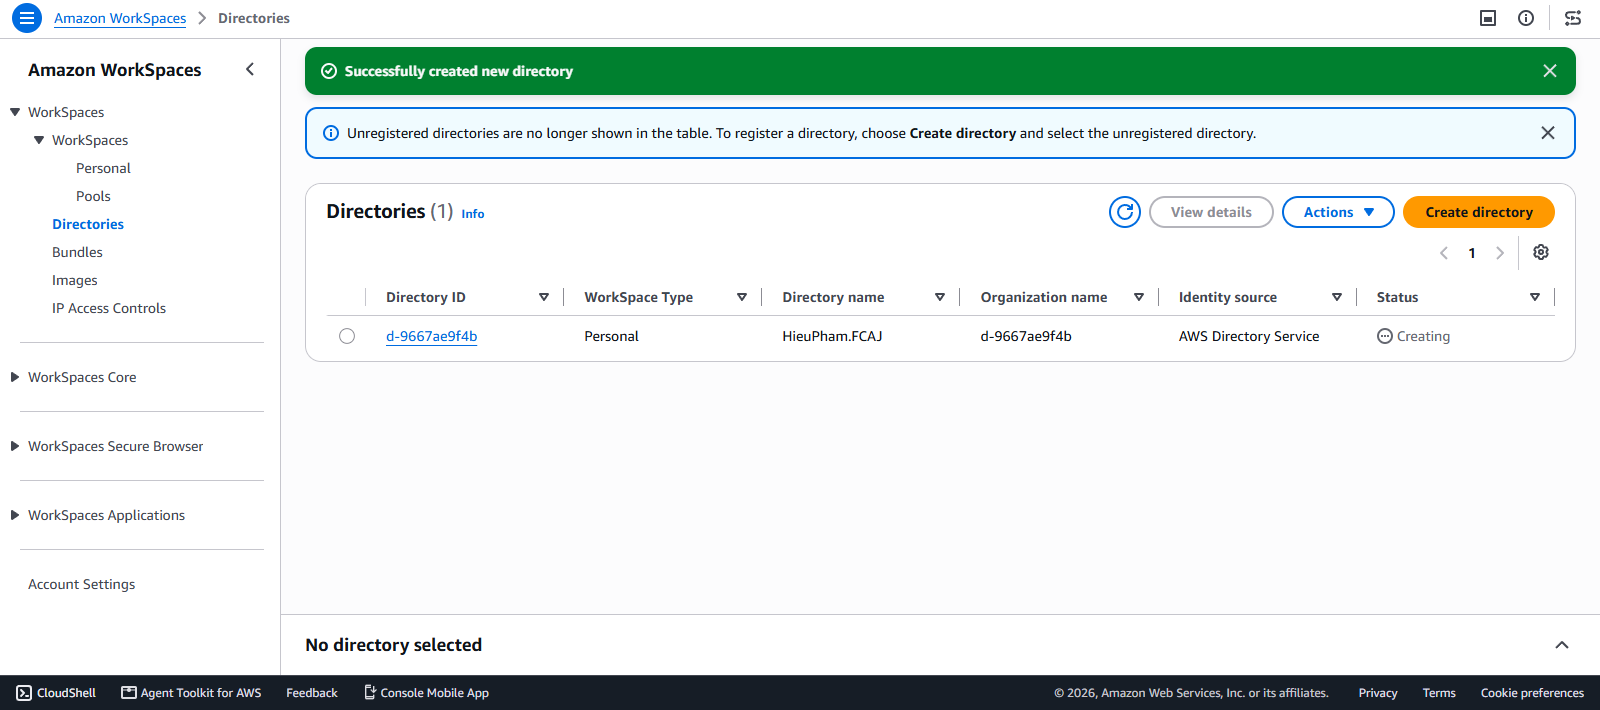Go to next page of directories
This screenshot has height=710, width=1600.
[1500, 253]
